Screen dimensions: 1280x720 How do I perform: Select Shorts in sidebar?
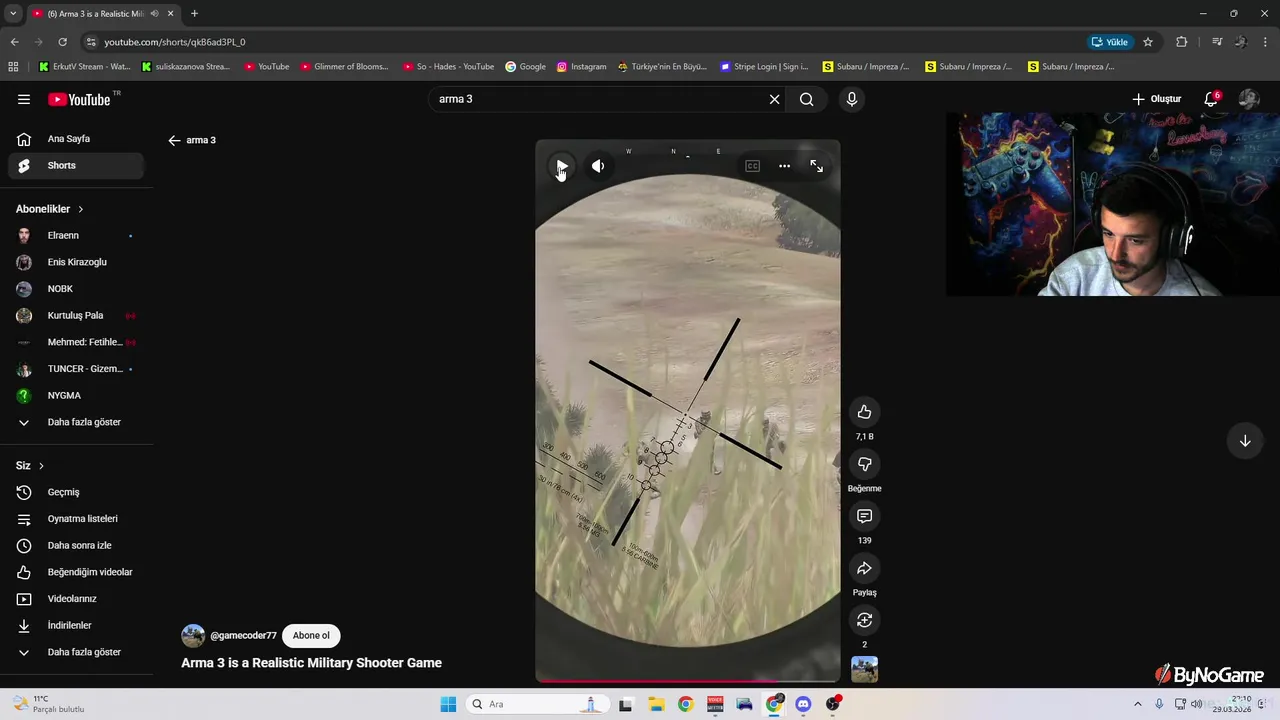coord(76,166)
